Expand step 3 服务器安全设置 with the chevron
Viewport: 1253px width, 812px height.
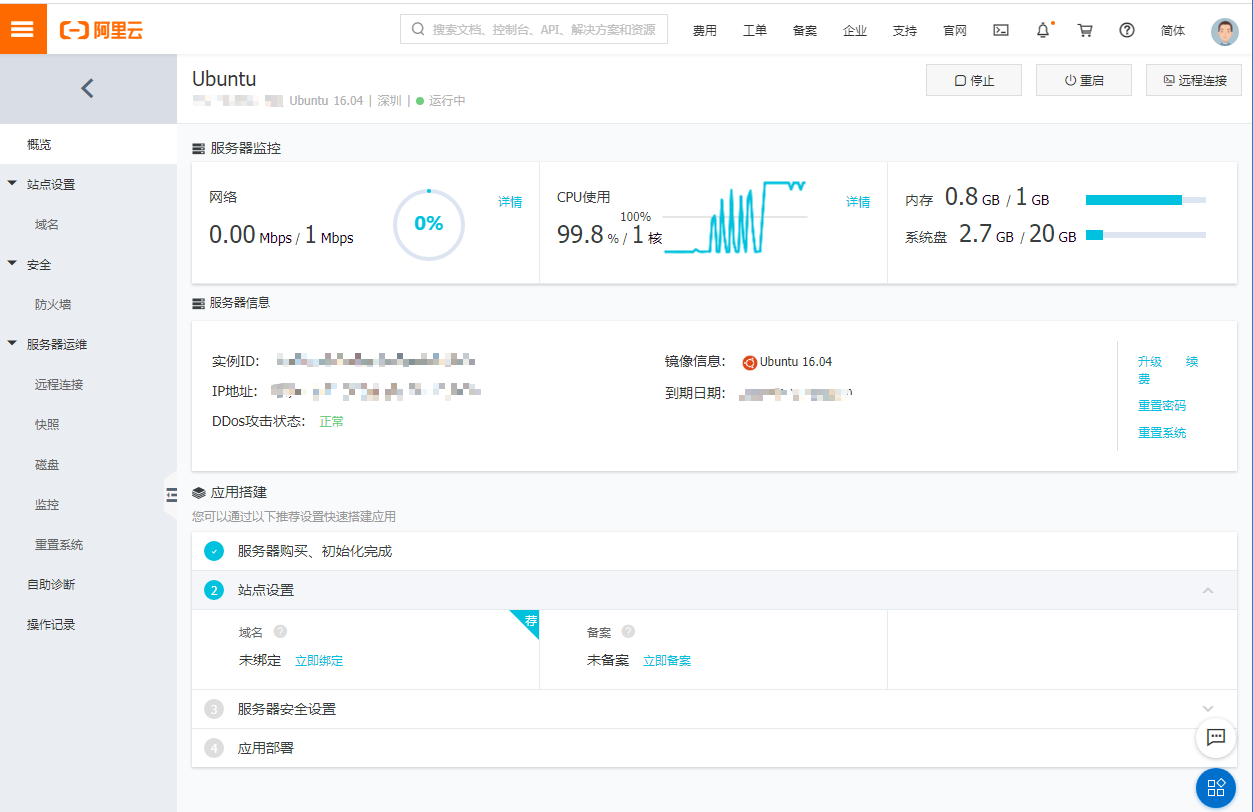[1208, 709]
